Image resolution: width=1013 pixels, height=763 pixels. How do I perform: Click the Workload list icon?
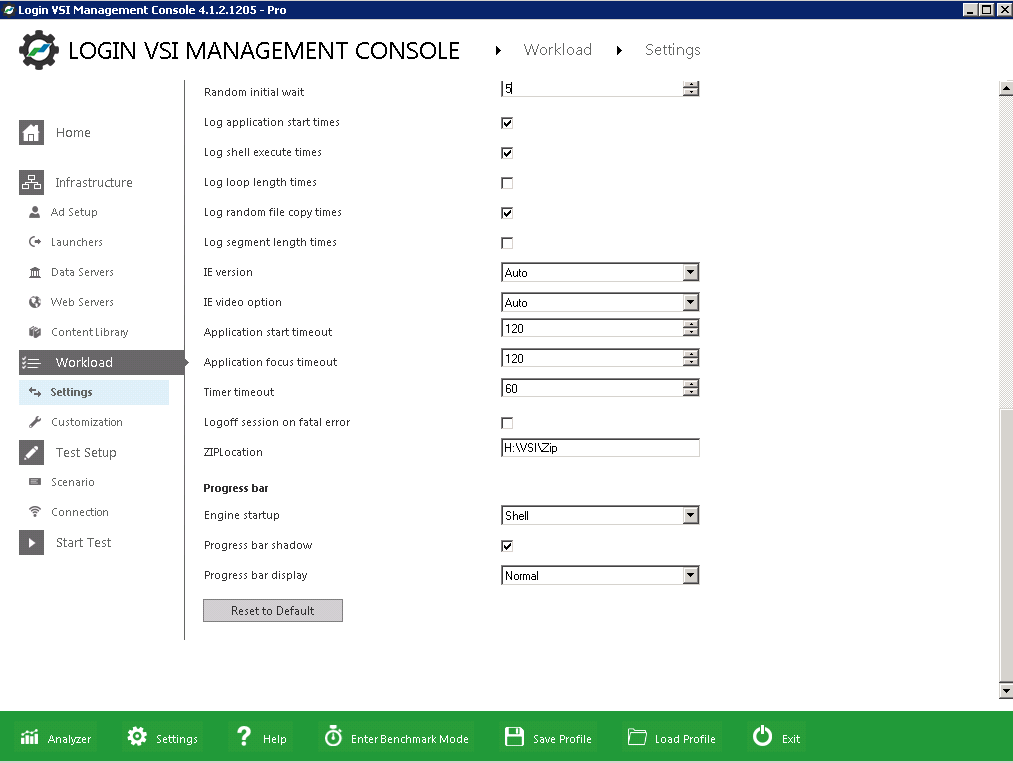coord(31,362)
